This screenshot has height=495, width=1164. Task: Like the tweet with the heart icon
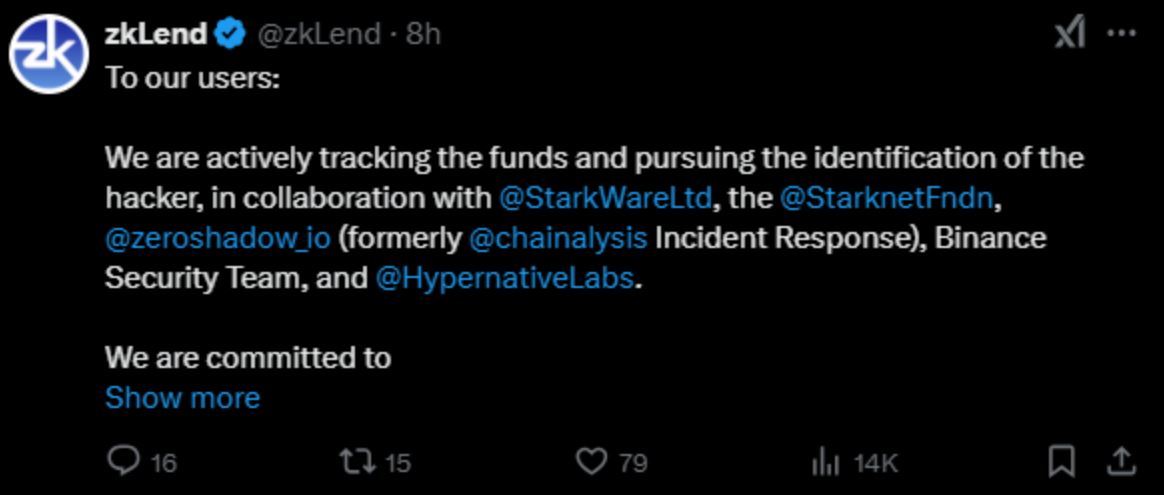(592, 462)
